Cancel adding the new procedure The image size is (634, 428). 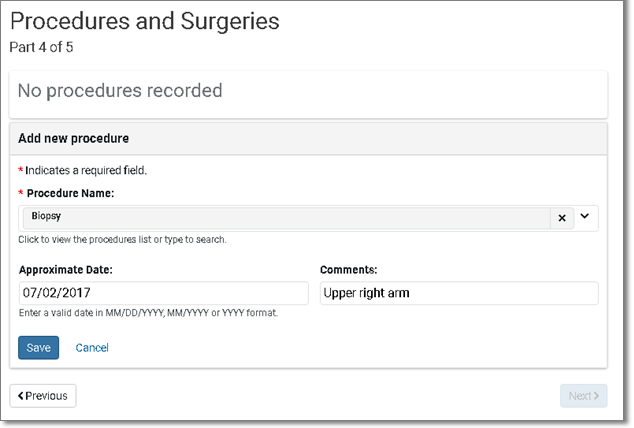point(92,348)
